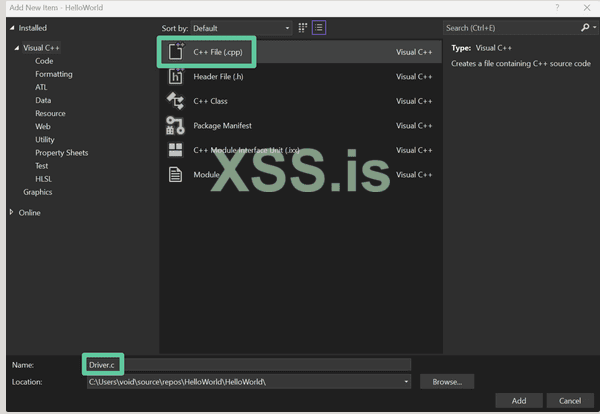
Task: Pick the Package Manifest icon
Action: [175, 126]
